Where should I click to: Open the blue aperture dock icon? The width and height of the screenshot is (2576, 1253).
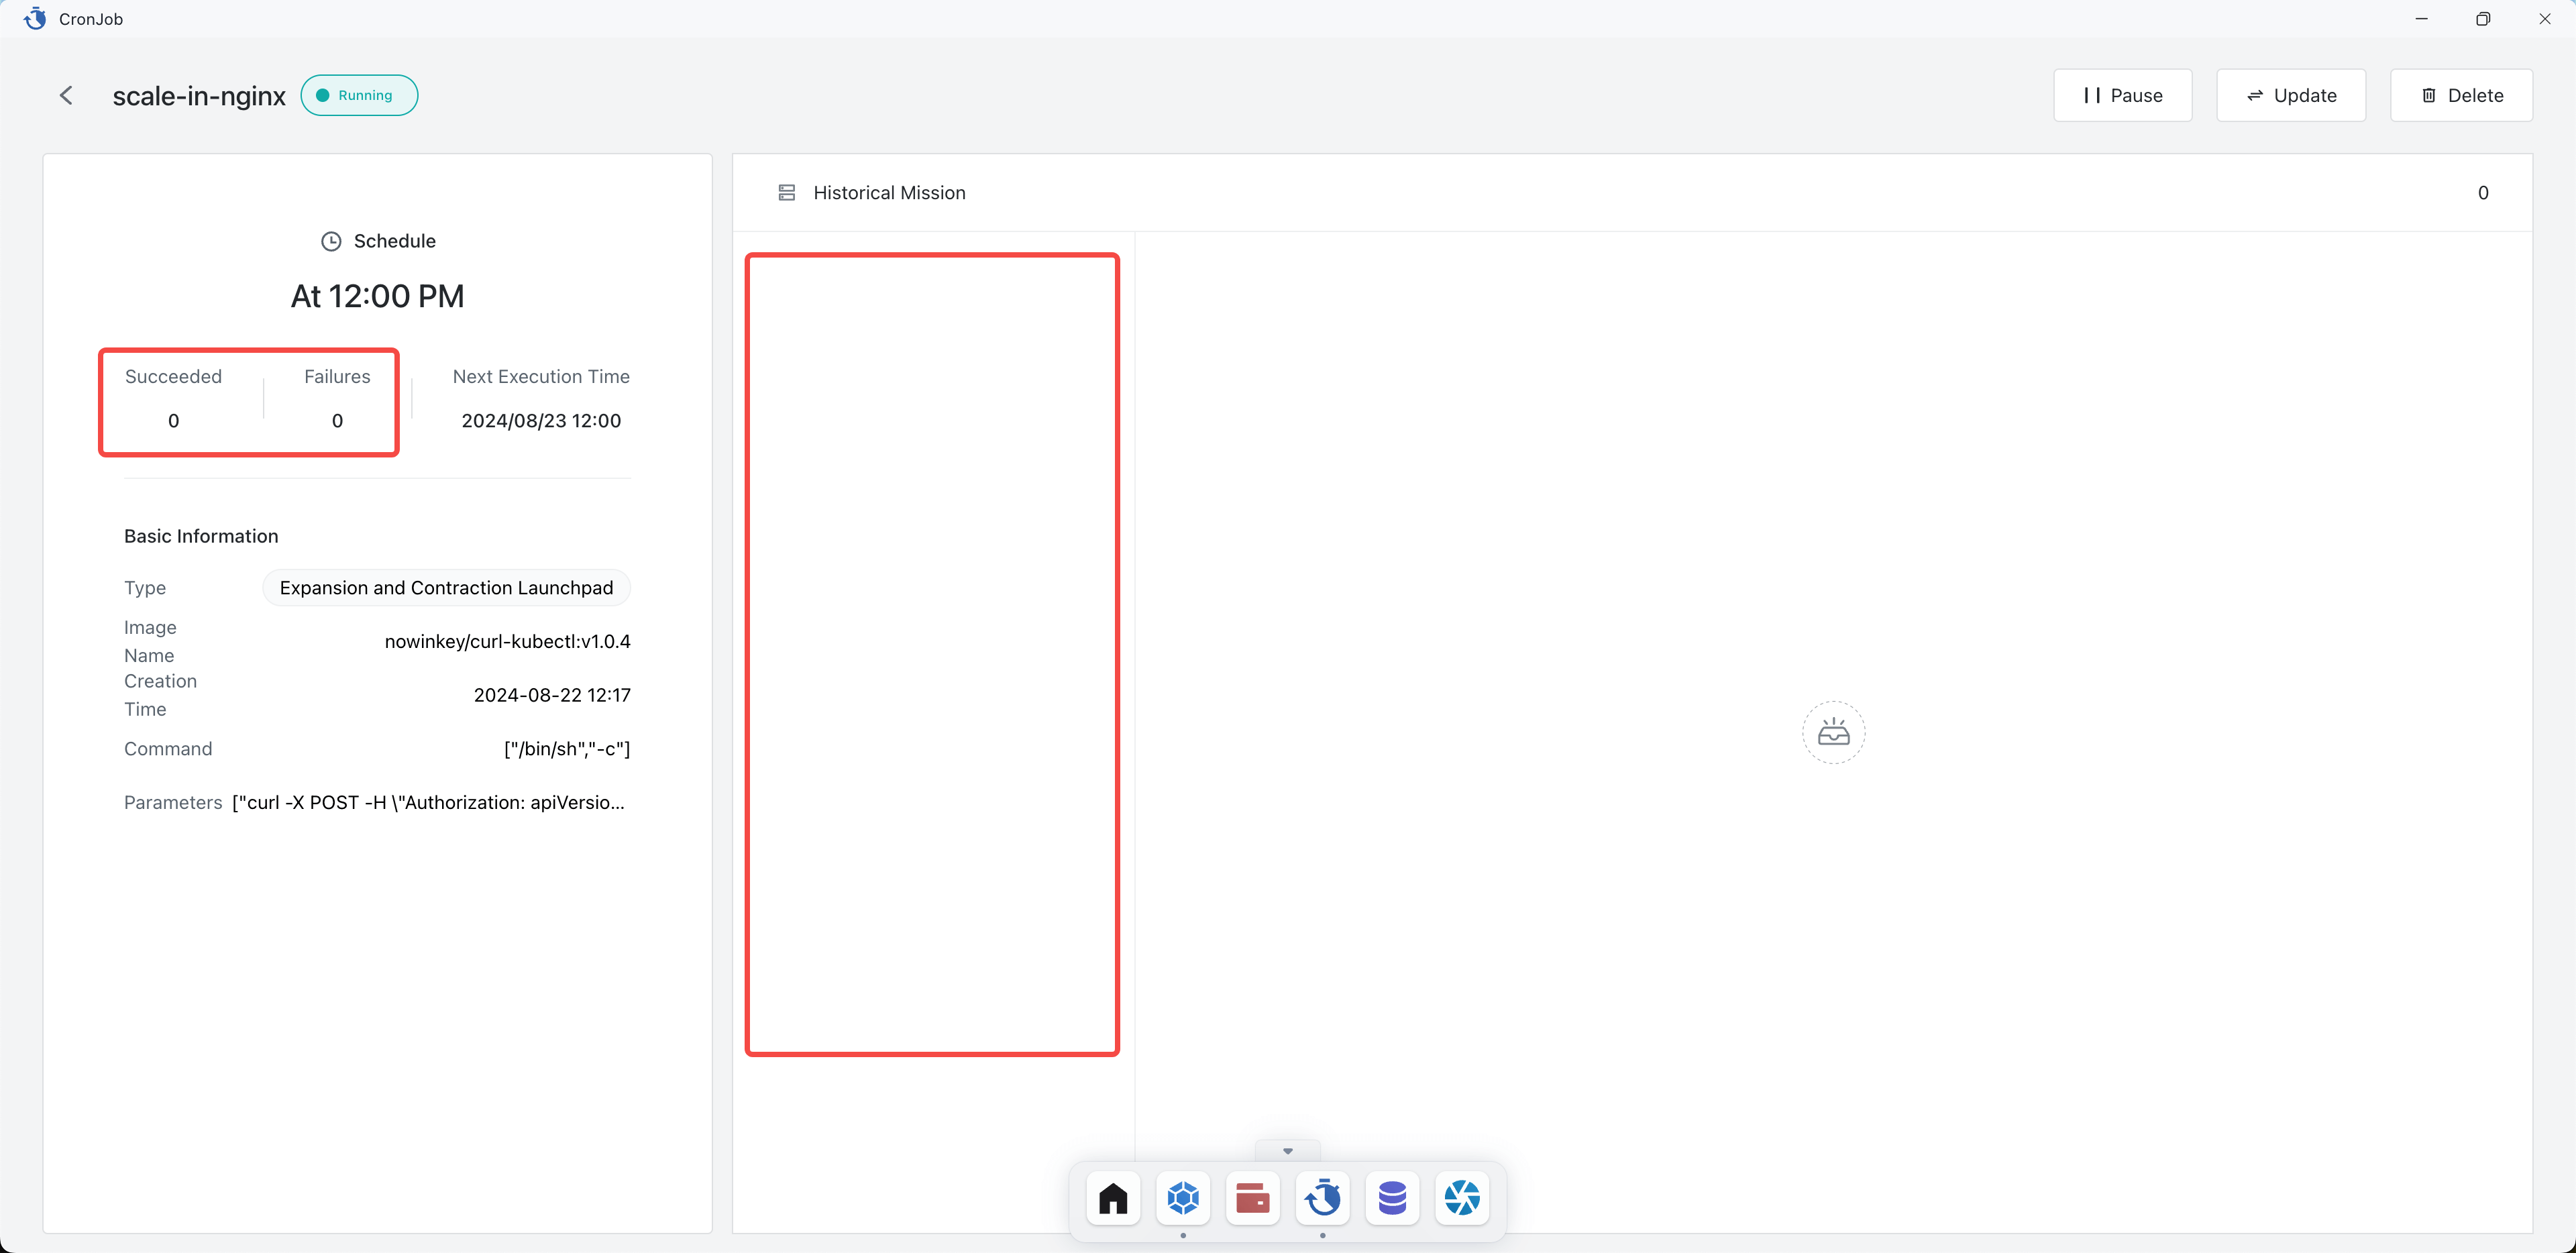coord(1462,1197)
